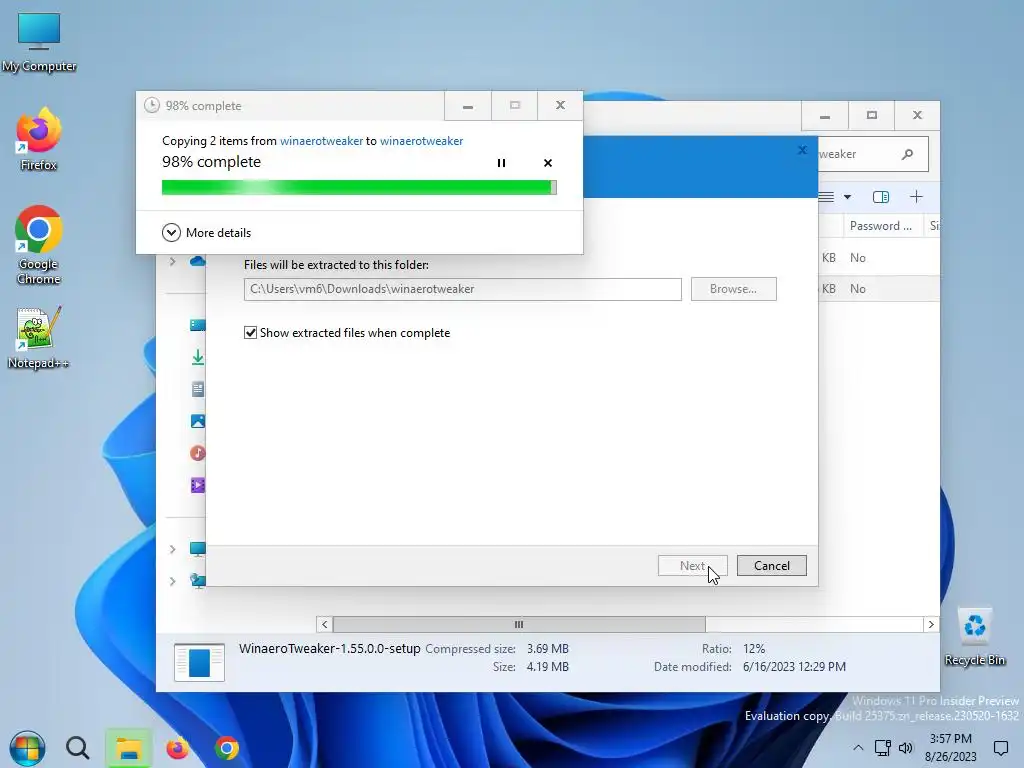1024x768 pixels.
Task: Expand the OneDrive tree node
Action: coord(172,261)
